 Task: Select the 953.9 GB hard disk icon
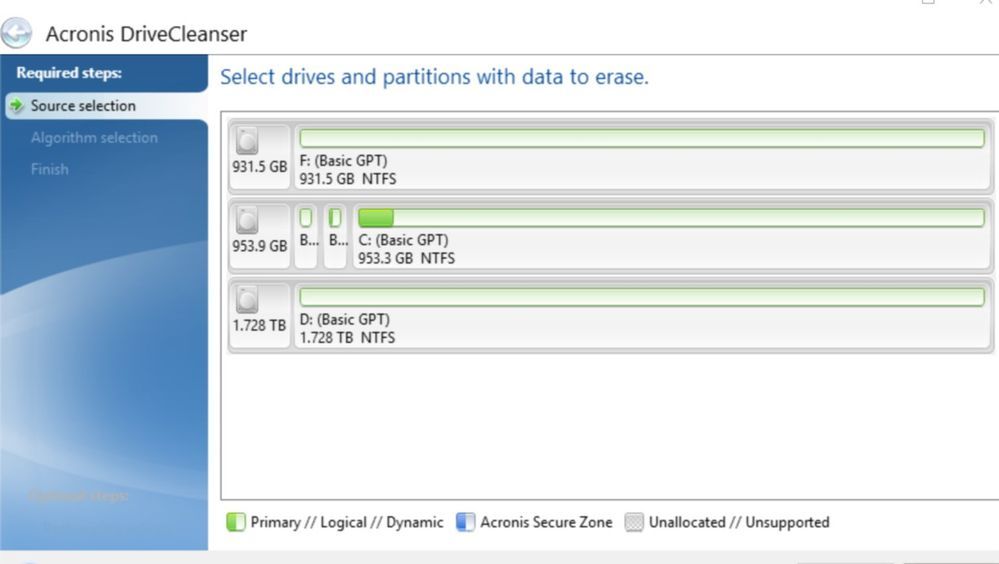coord(247,221)
